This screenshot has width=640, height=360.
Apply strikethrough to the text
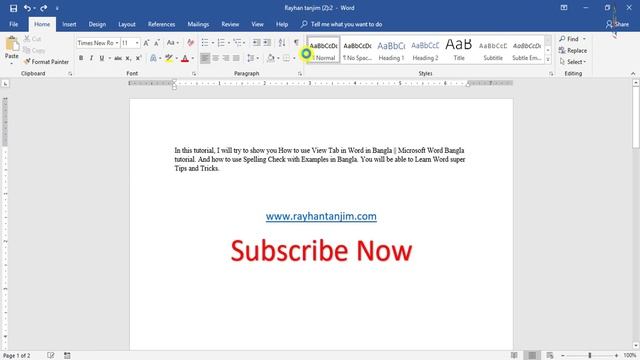tap(118, 58)
